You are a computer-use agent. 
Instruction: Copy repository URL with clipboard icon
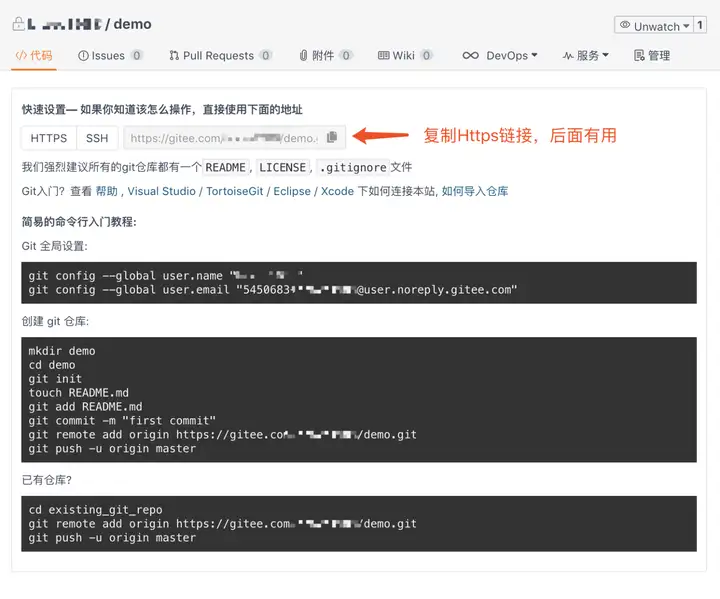point(332,137)
